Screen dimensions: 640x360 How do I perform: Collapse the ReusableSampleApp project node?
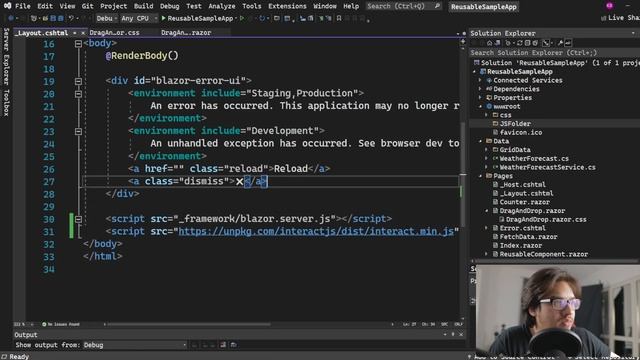click(475, 72)
